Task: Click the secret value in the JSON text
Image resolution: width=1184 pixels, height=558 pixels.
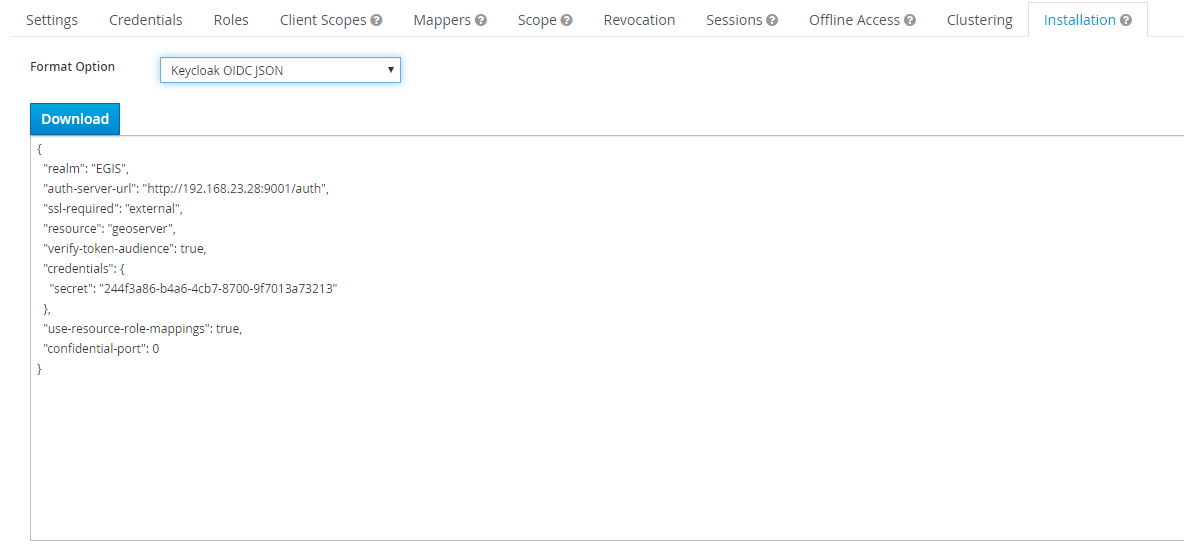Action: click(219, 288)
